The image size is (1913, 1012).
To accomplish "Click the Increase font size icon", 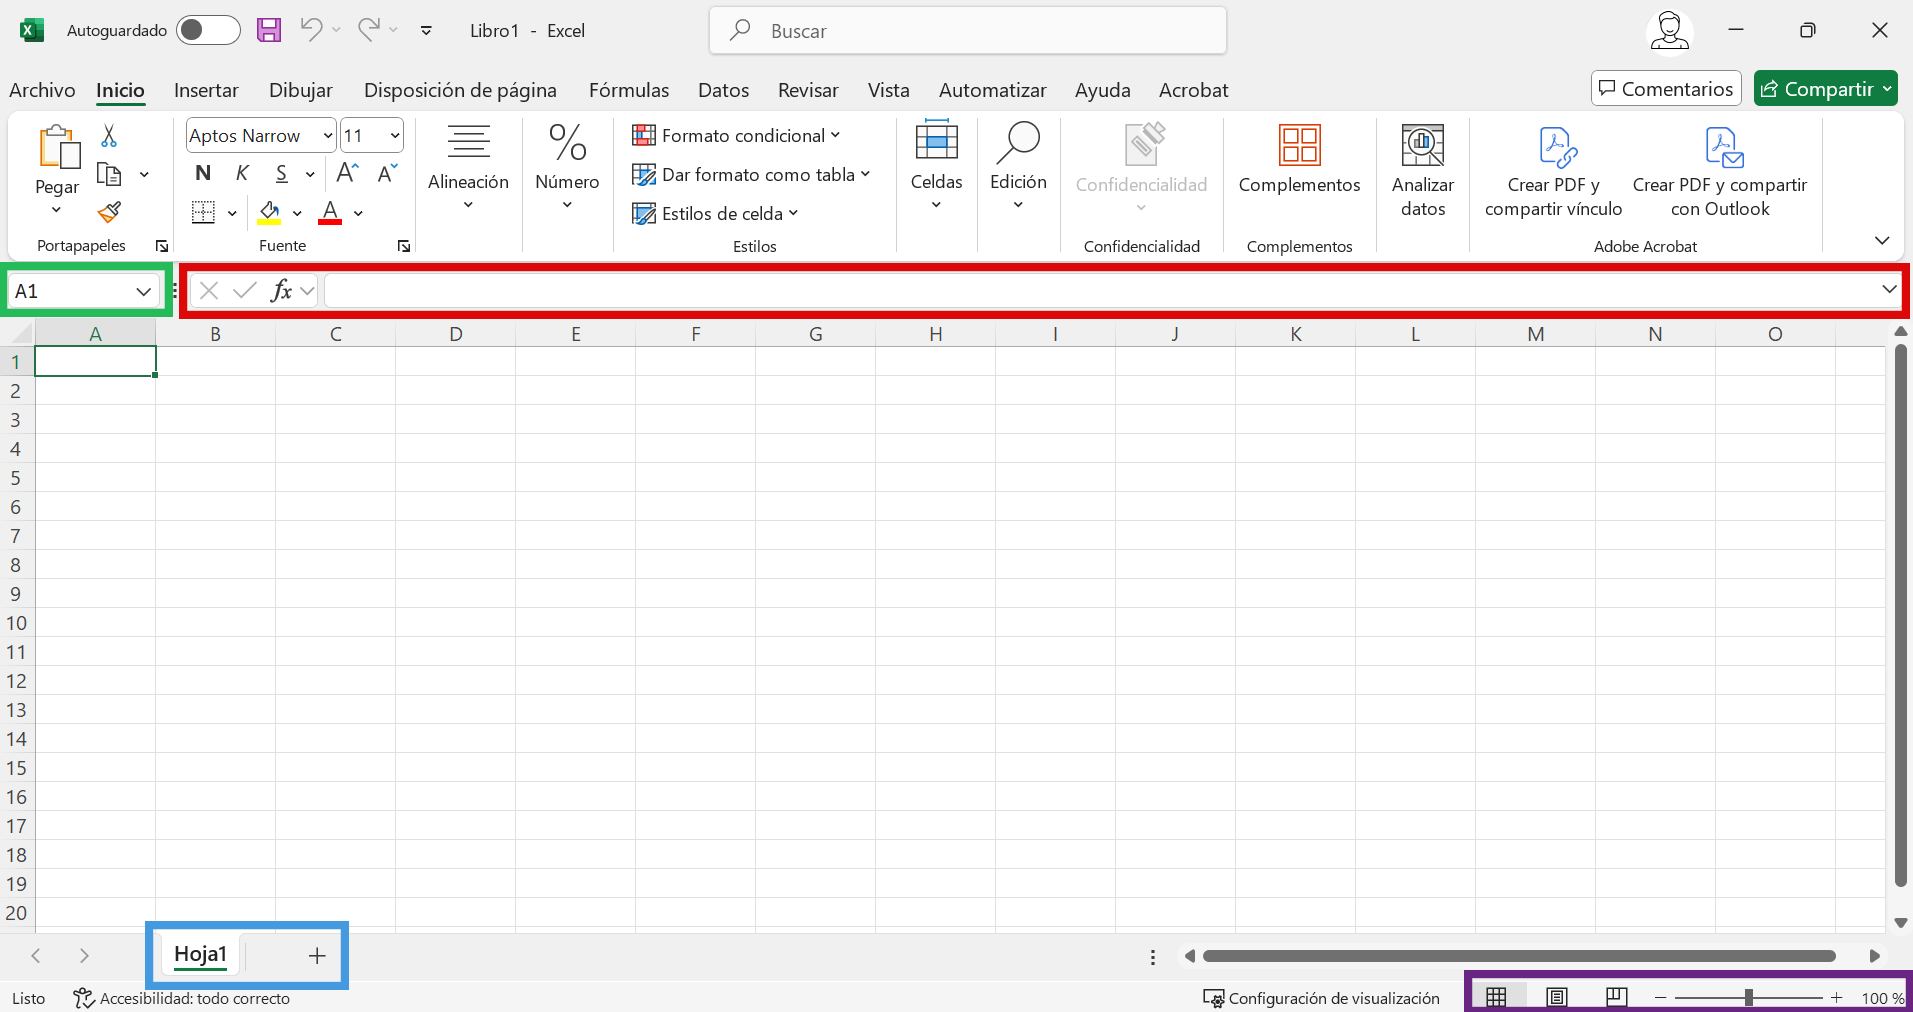I will [x=347, y=173].
